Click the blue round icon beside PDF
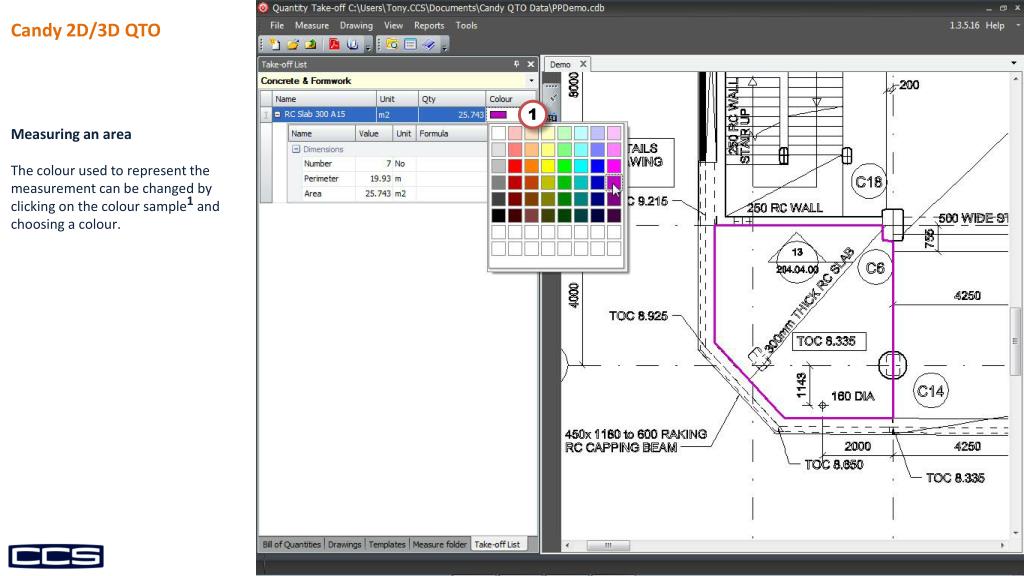This screenshot has height=576, width=1024. point(353,44)
